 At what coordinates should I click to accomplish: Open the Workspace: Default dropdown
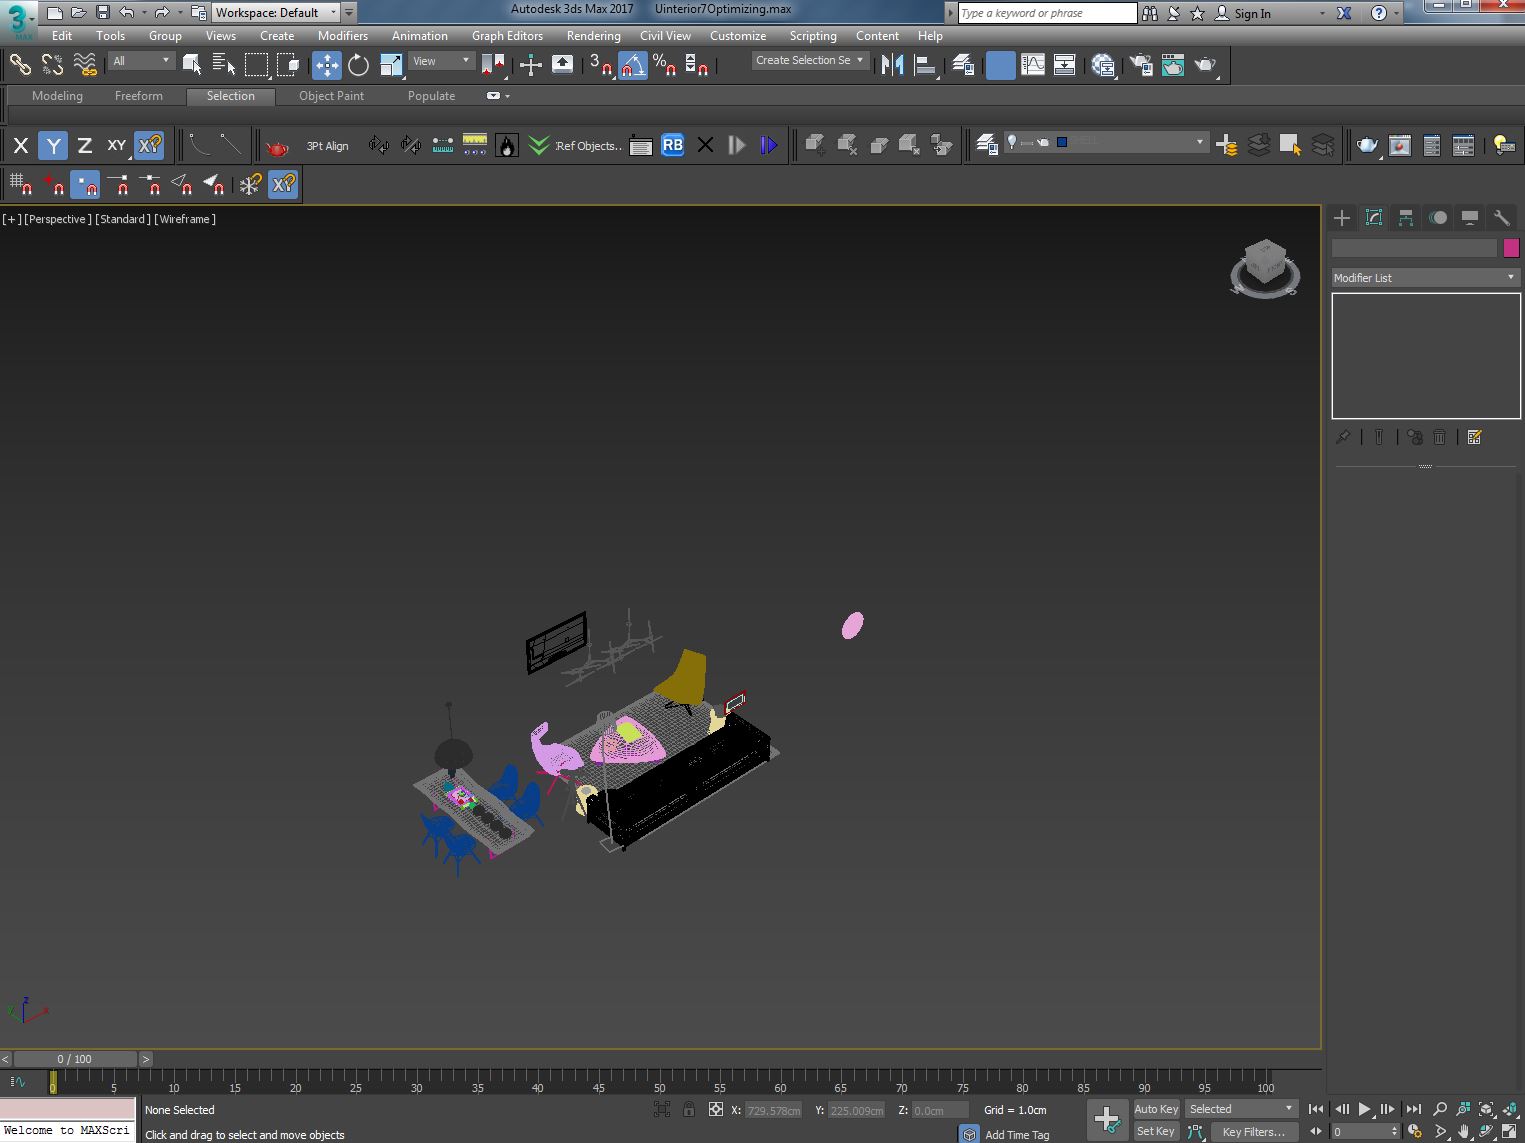click(x=277, y=13)
